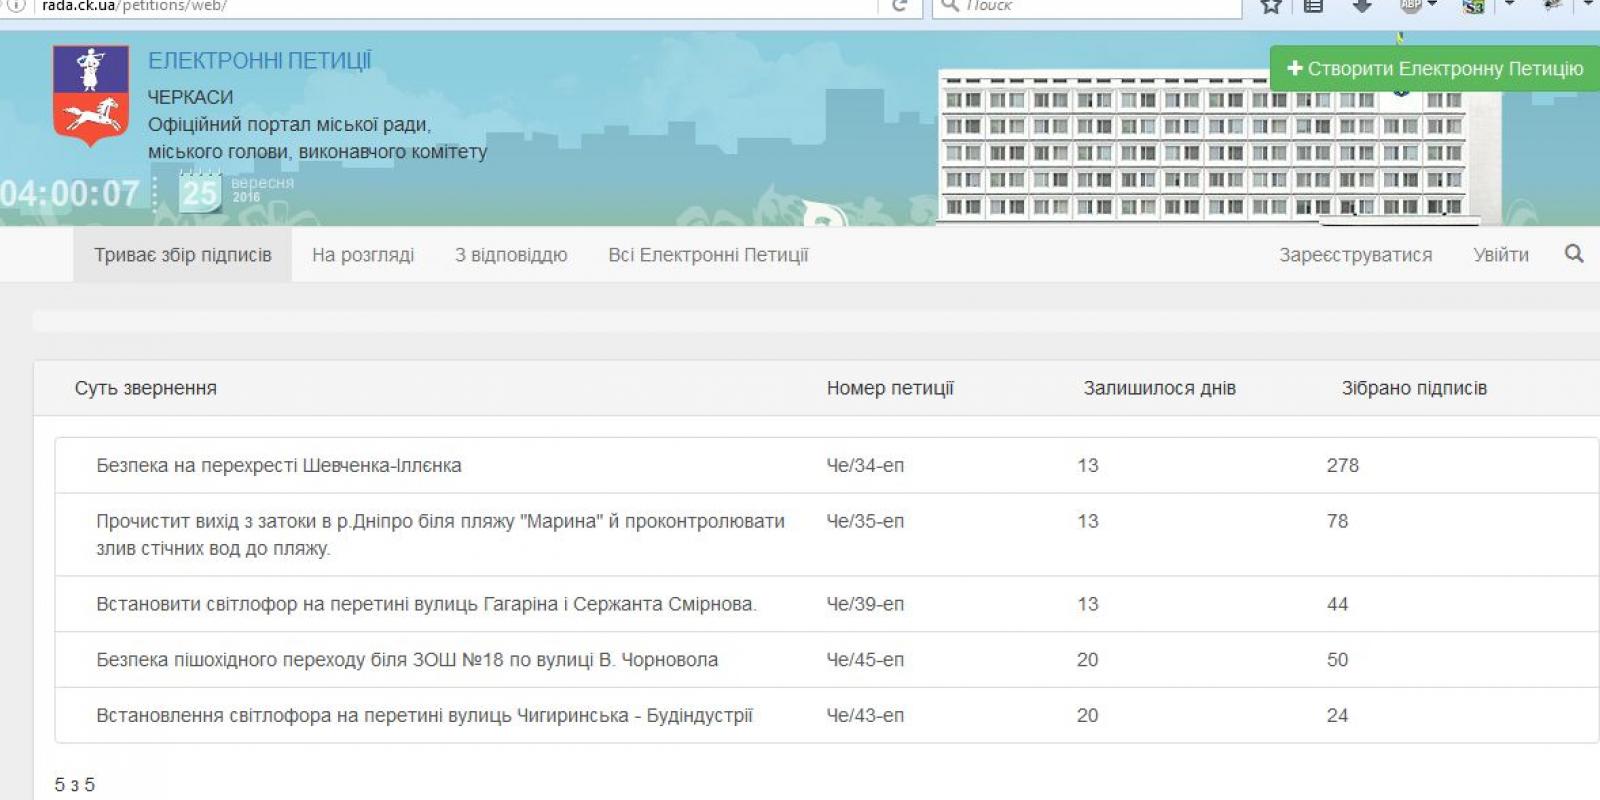Open petition "Безпека на перехресті Шевченка-Ілленка"
The image size is (1600, 800).
278,465
